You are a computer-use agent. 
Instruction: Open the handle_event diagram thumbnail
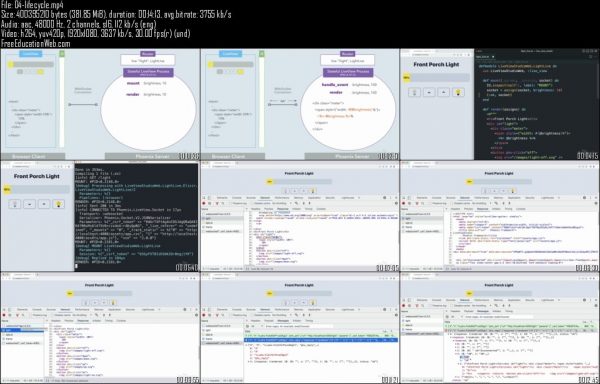[x=300, y=104]
